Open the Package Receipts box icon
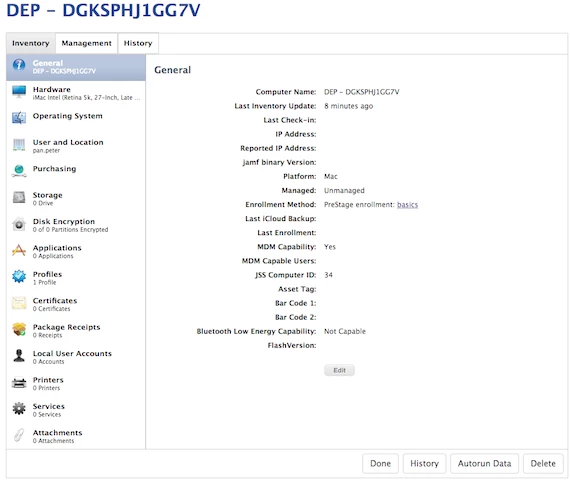This screenshot has height=480, width=570. pyautogui.click(x=19, y=329)
